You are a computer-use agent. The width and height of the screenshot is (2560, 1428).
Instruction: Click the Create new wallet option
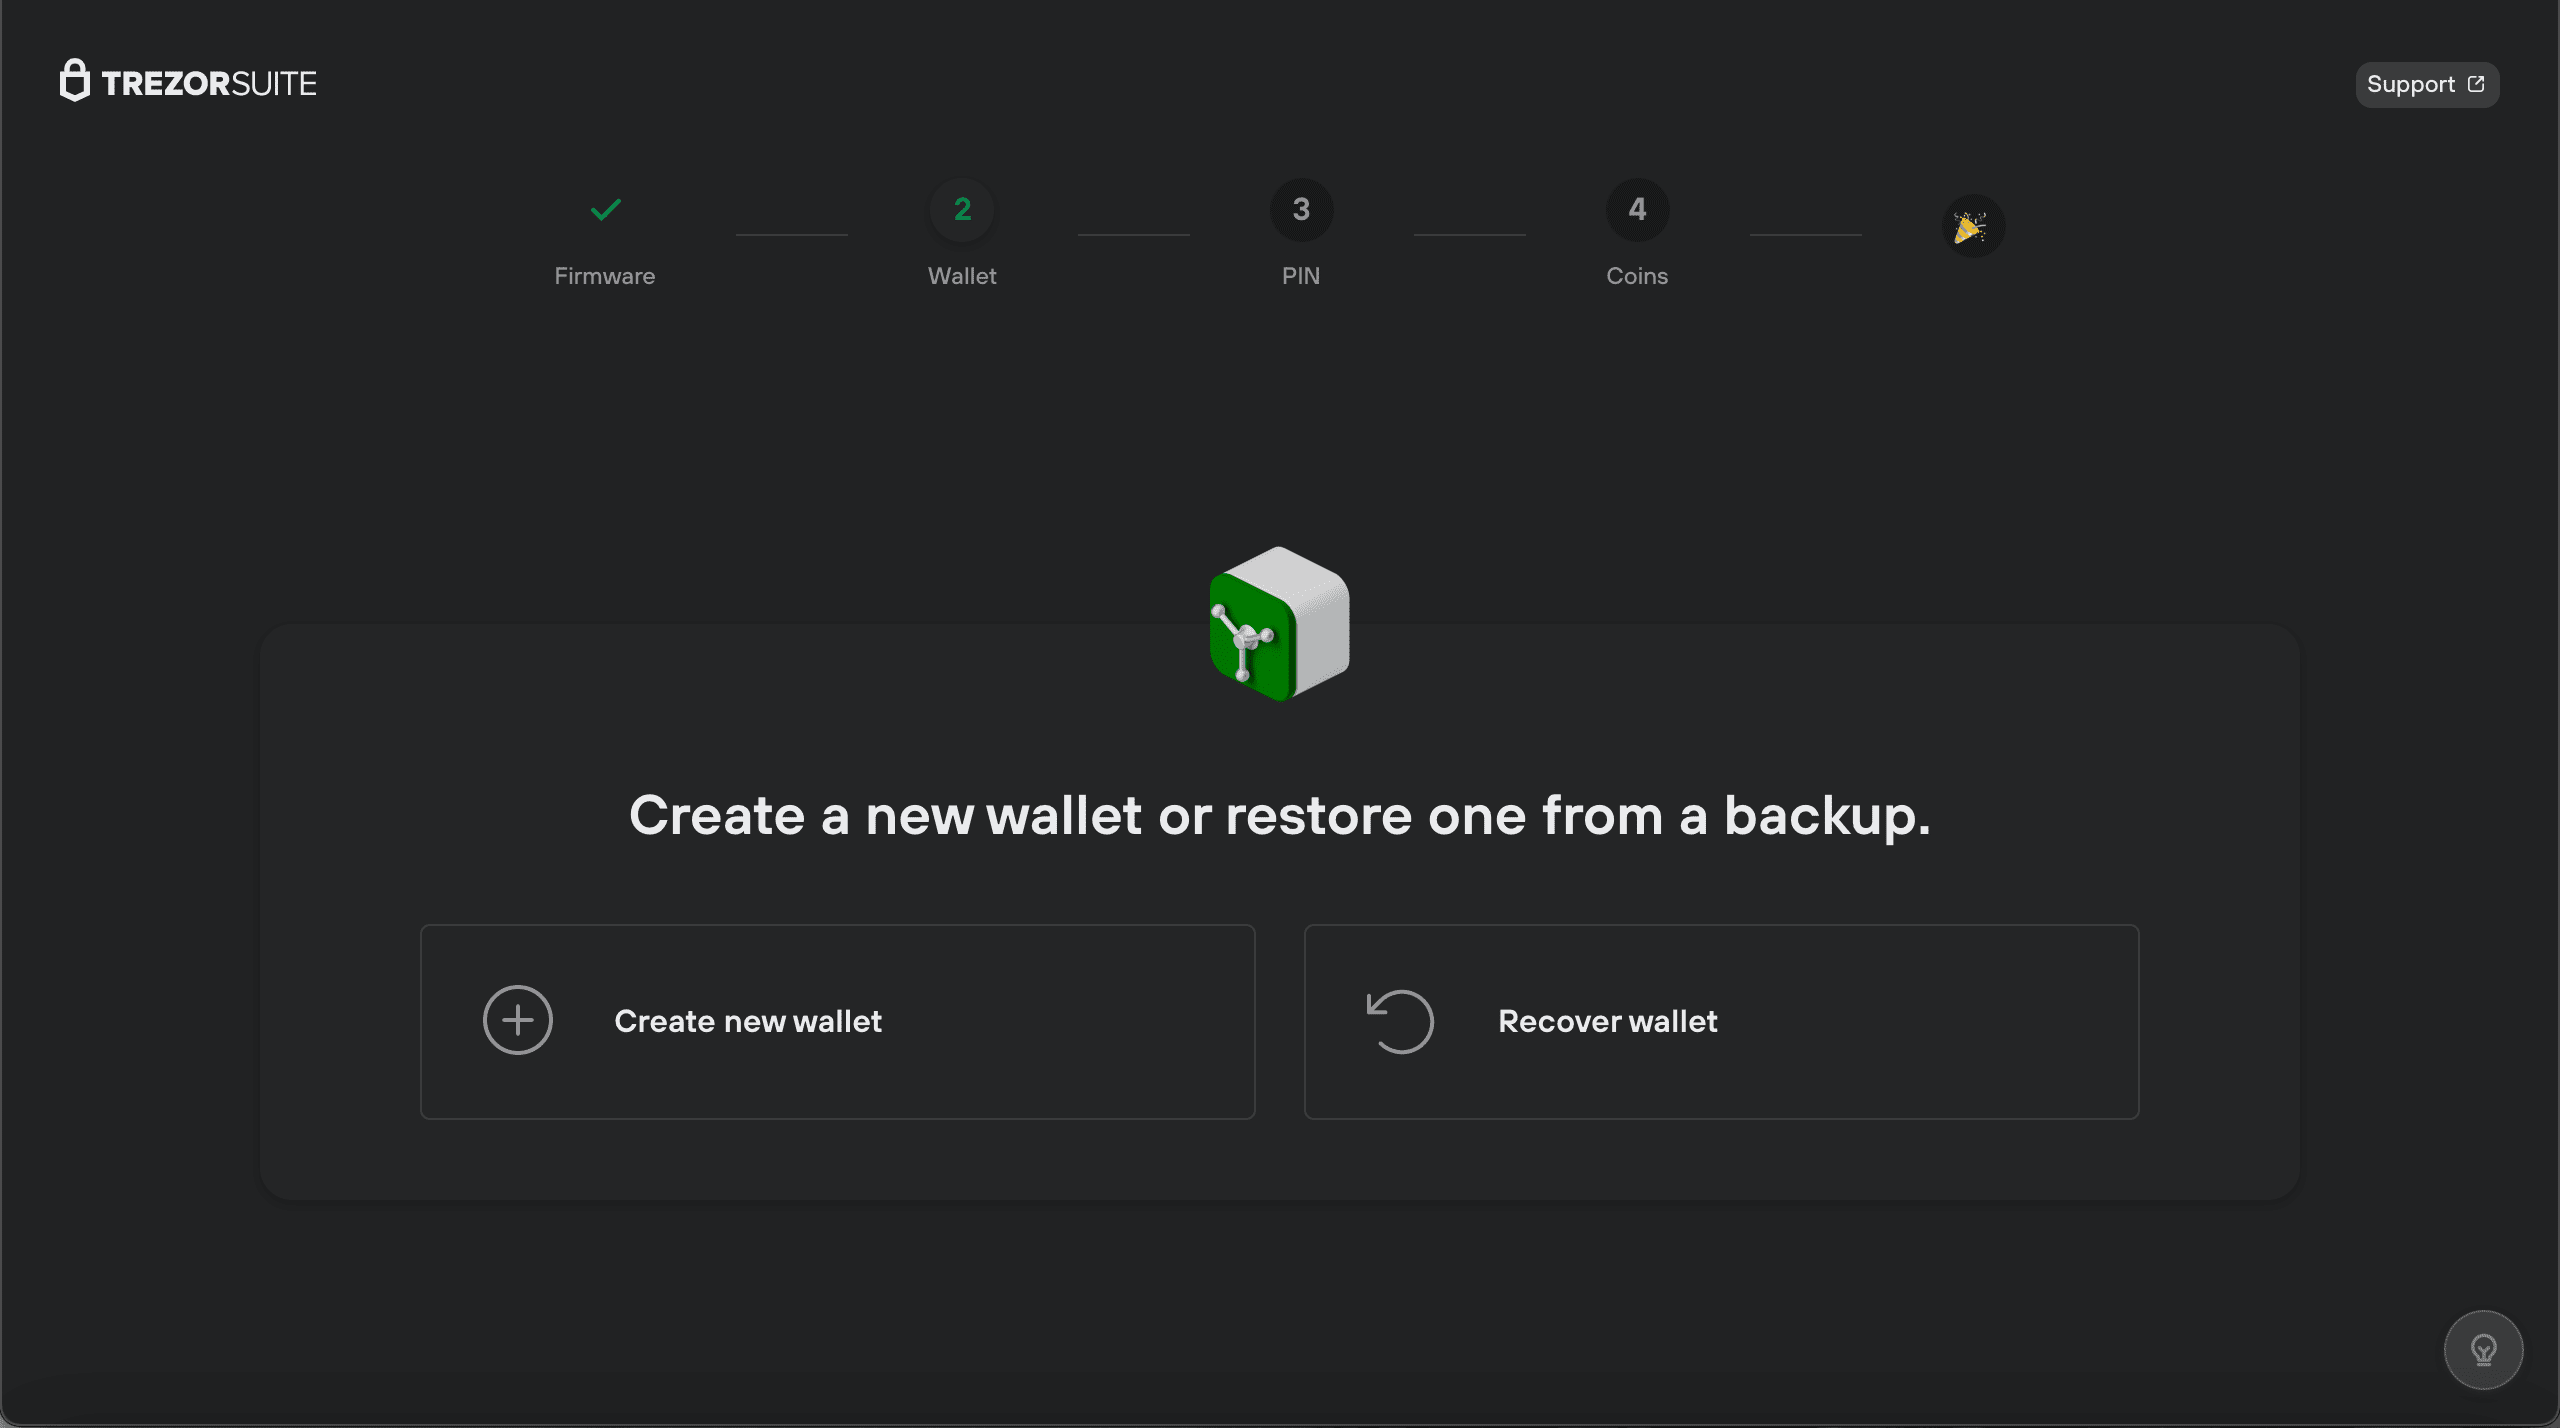pos(838,1021)
